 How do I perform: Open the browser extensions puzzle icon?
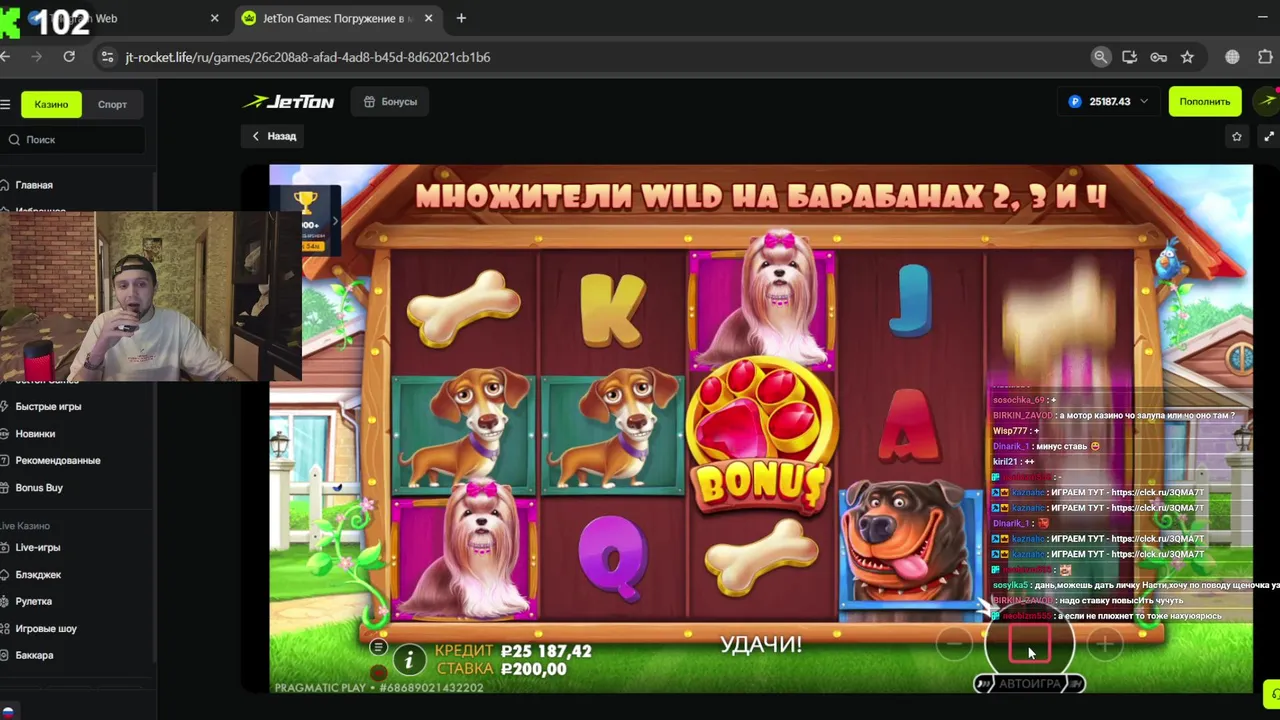click(x=1266, y=57)
